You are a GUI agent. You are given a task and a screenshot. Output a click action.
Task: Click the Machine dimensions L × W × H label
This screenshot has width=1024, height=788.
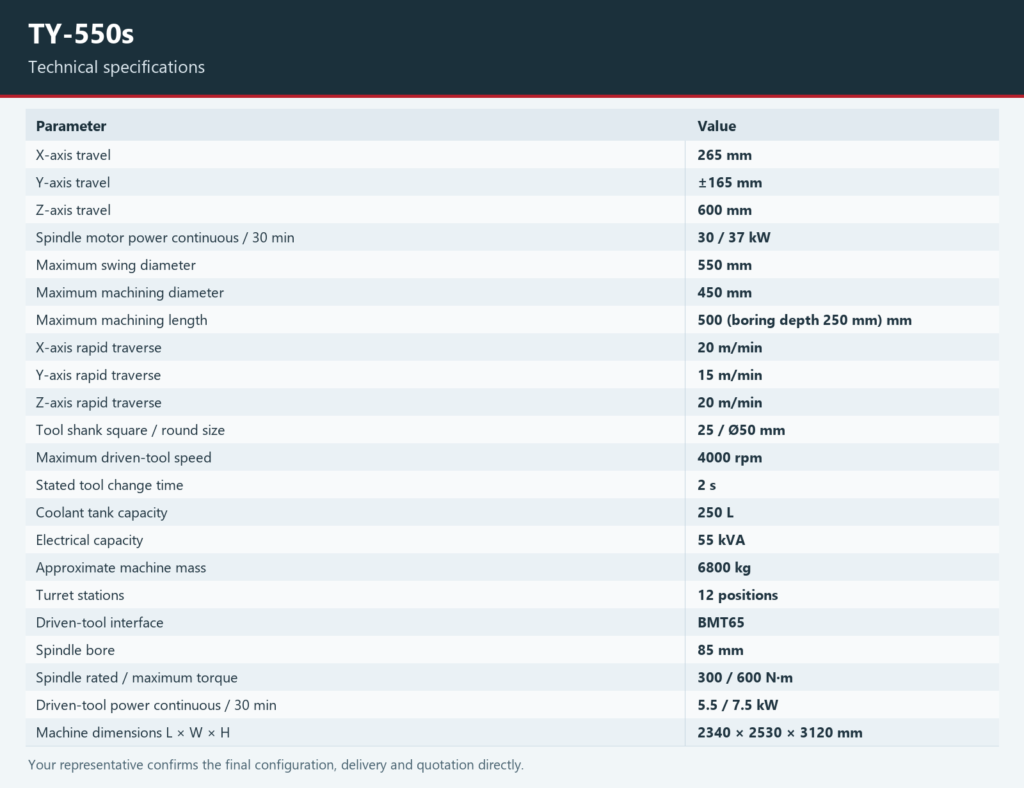133,733
